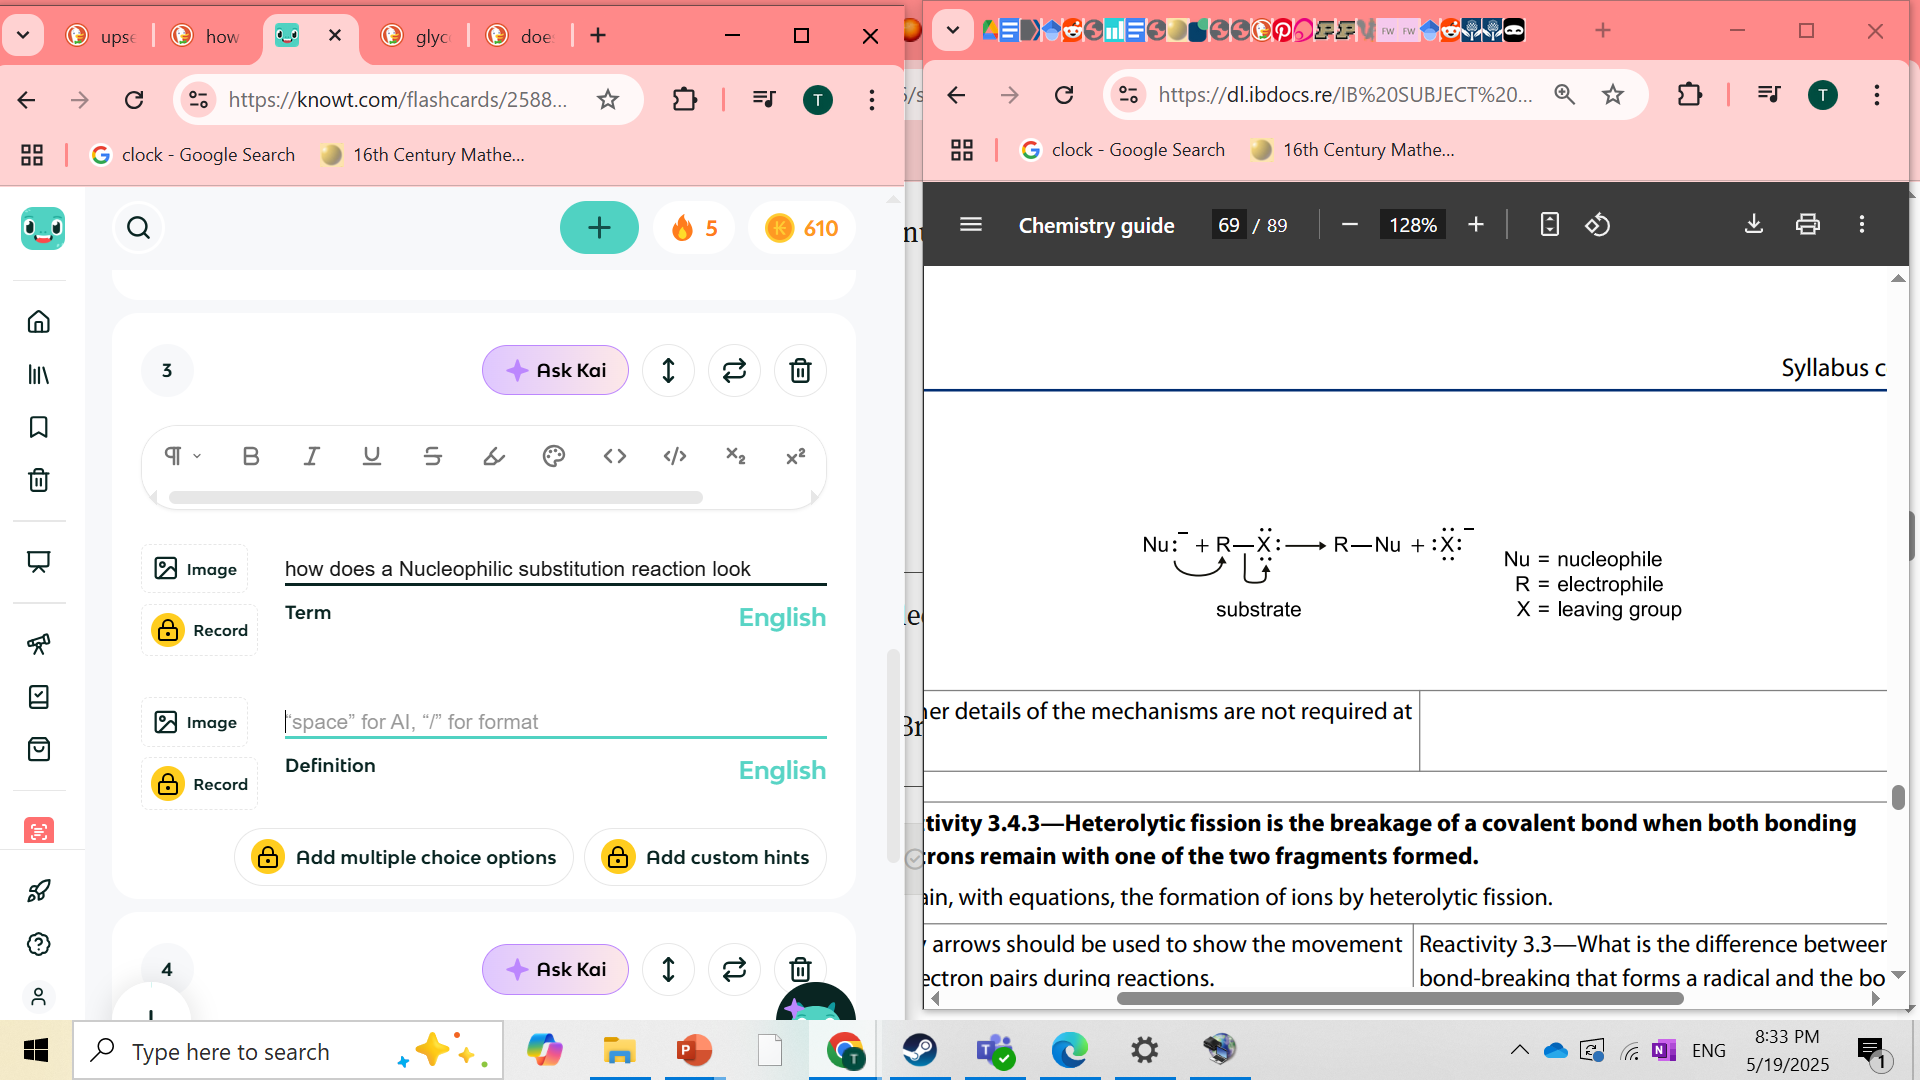Click Add custom hints

point(705,857)
